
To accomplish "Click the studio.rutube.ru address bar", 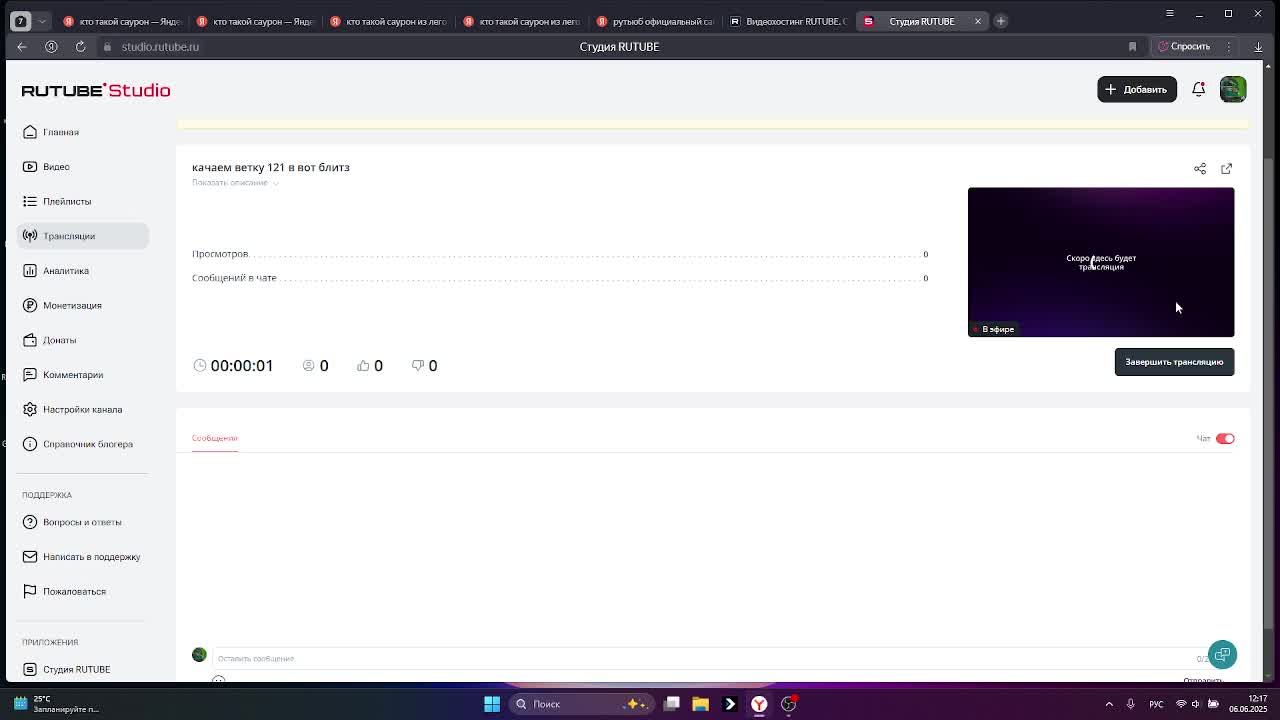I will tap(160, 46).
